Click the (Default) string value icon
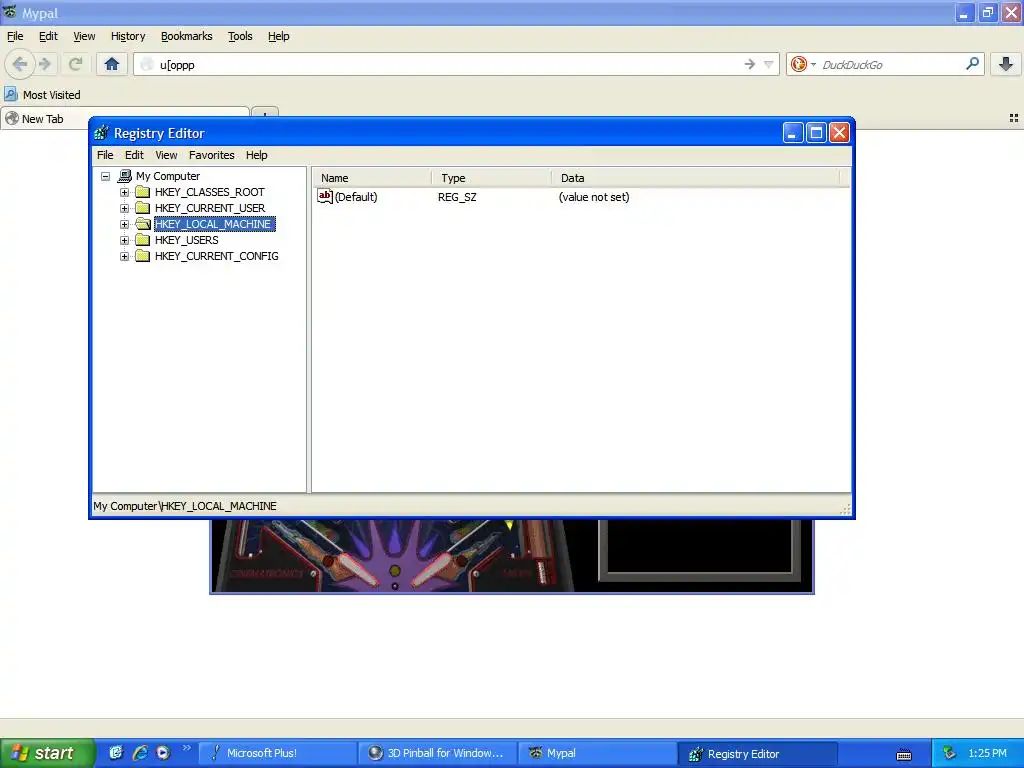Image resolution: width=1024 pixels, height=768 pixels. click(x=325, y=197)
